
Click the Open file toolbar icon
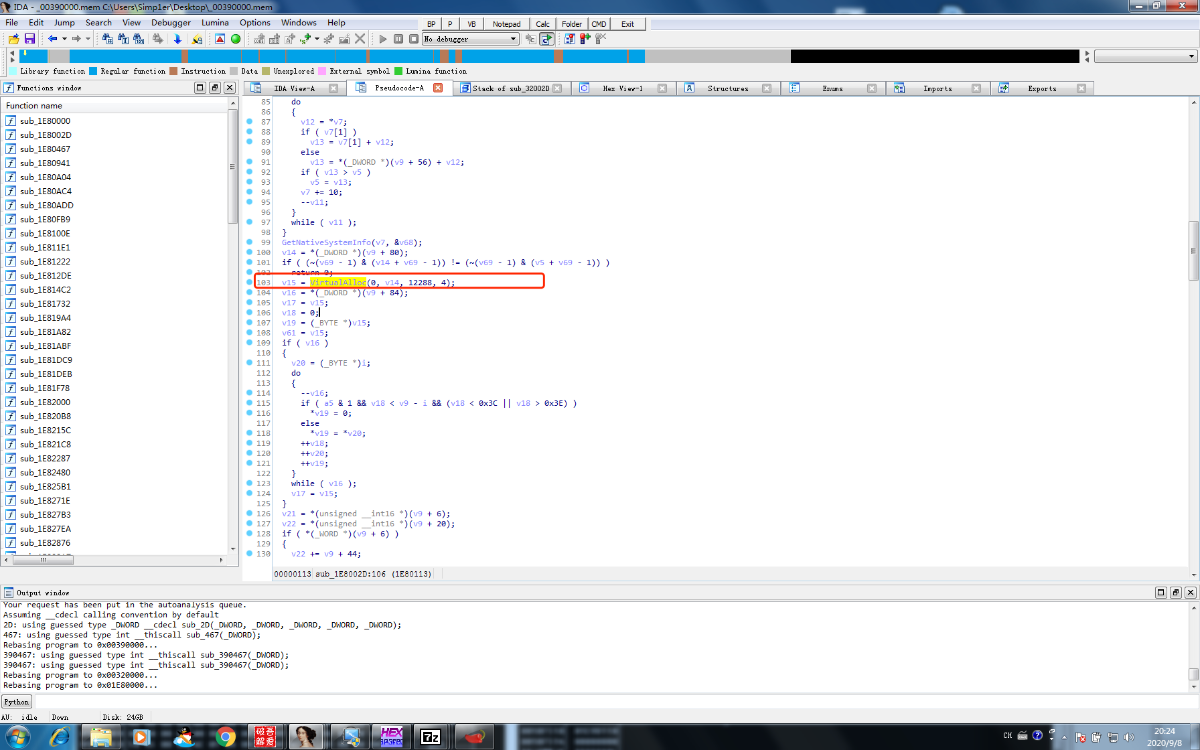14,39
